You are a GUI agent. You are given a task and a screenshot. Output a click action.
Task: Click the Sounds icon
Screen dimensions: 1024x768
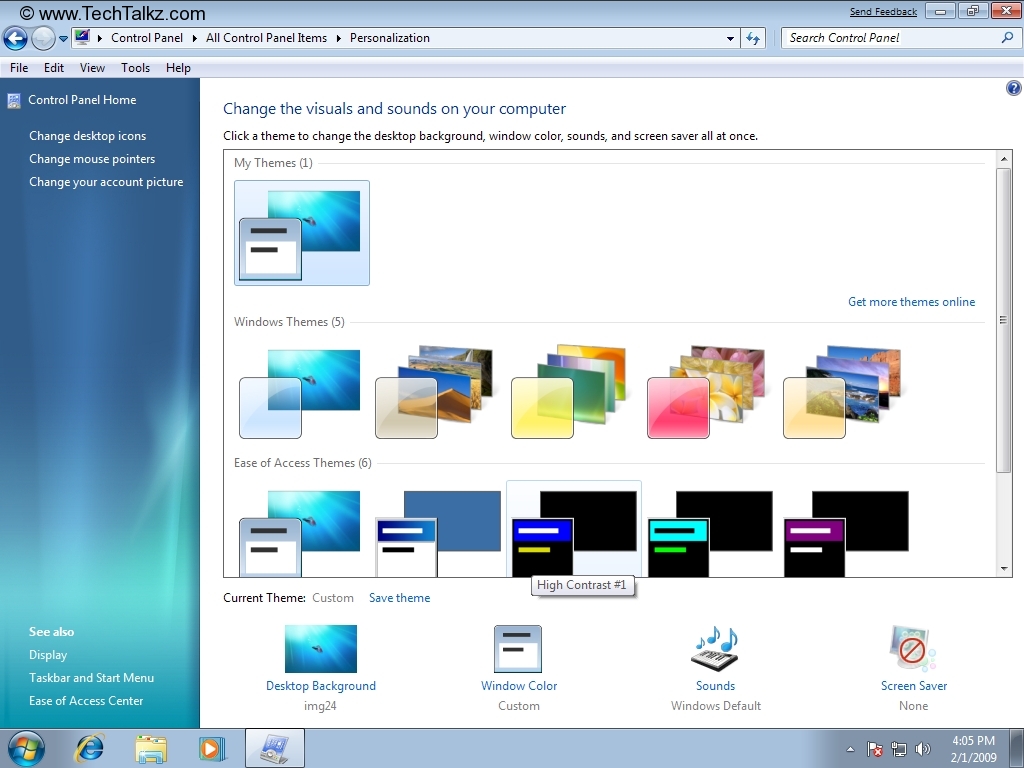pos(715,649)
